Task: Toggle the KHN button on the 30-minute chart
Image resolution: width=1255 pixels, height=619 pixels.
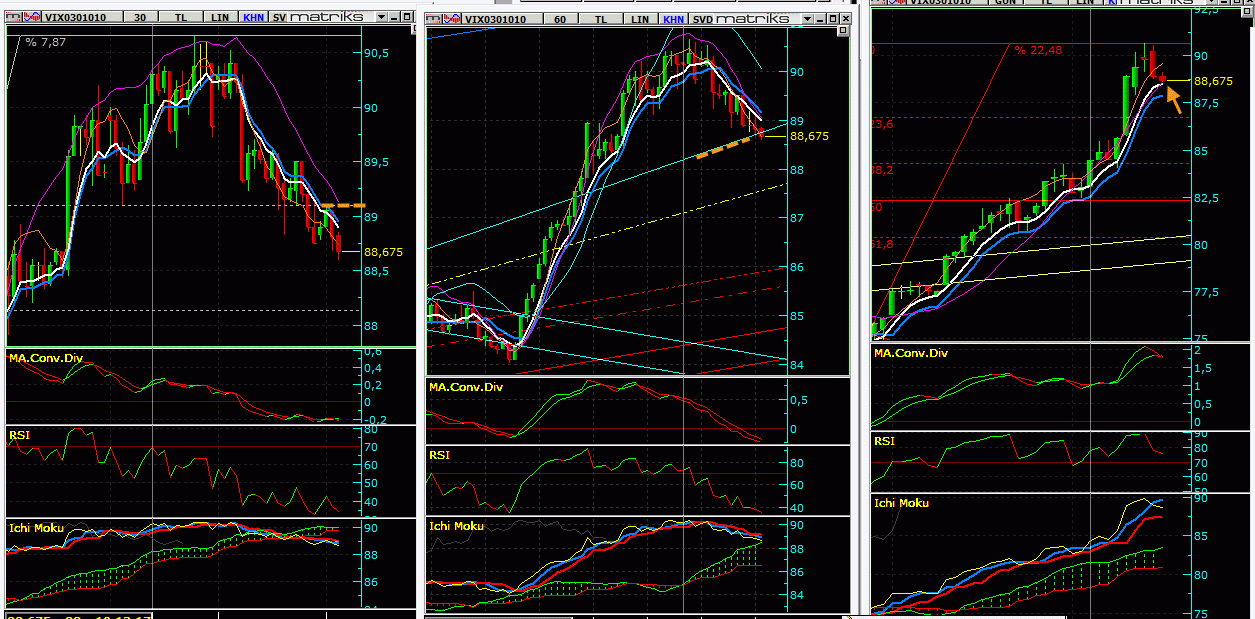Action: point(252,17)
